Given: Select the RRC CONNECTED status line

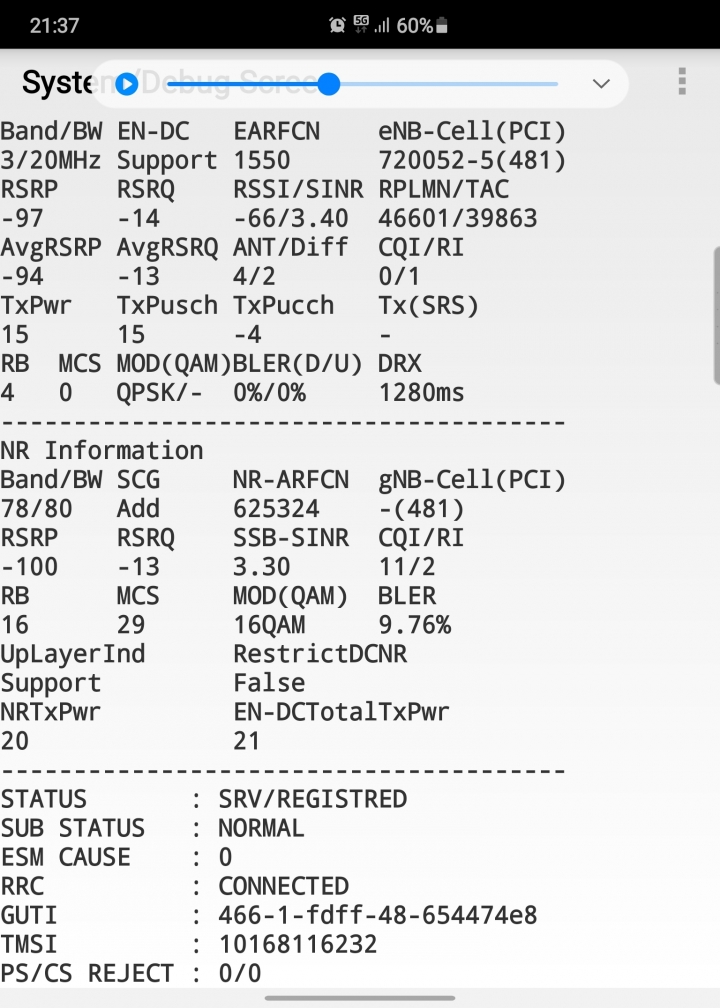Looking at the screenshot, I should point(175,886).
